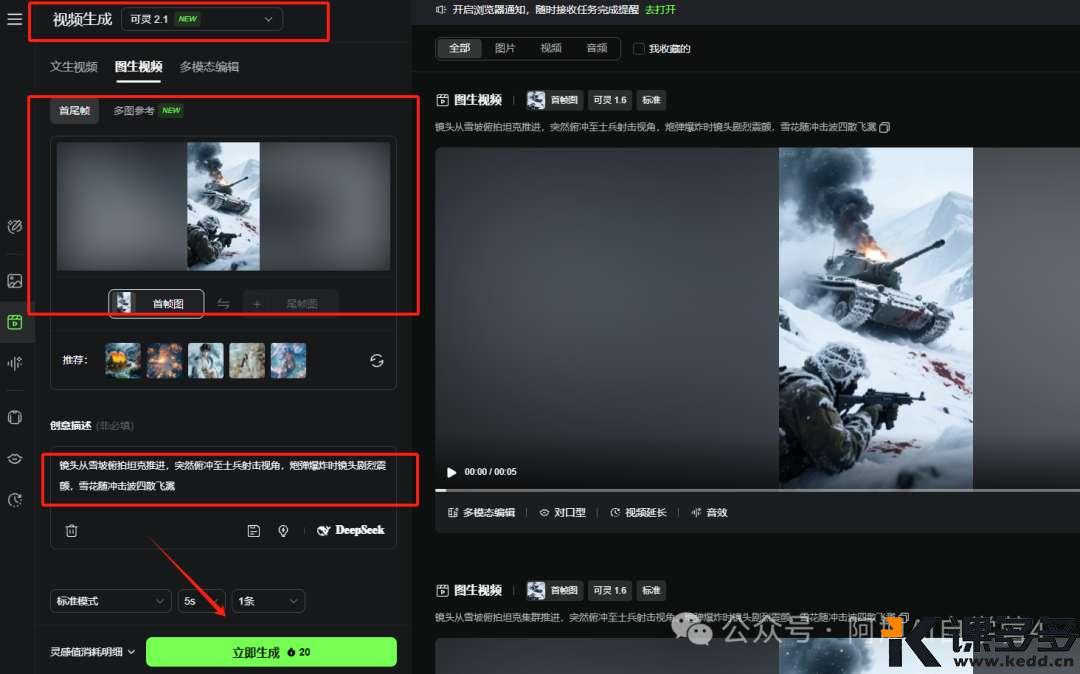Click the 可灵 1.6 tag on first card

coord(610,100)
